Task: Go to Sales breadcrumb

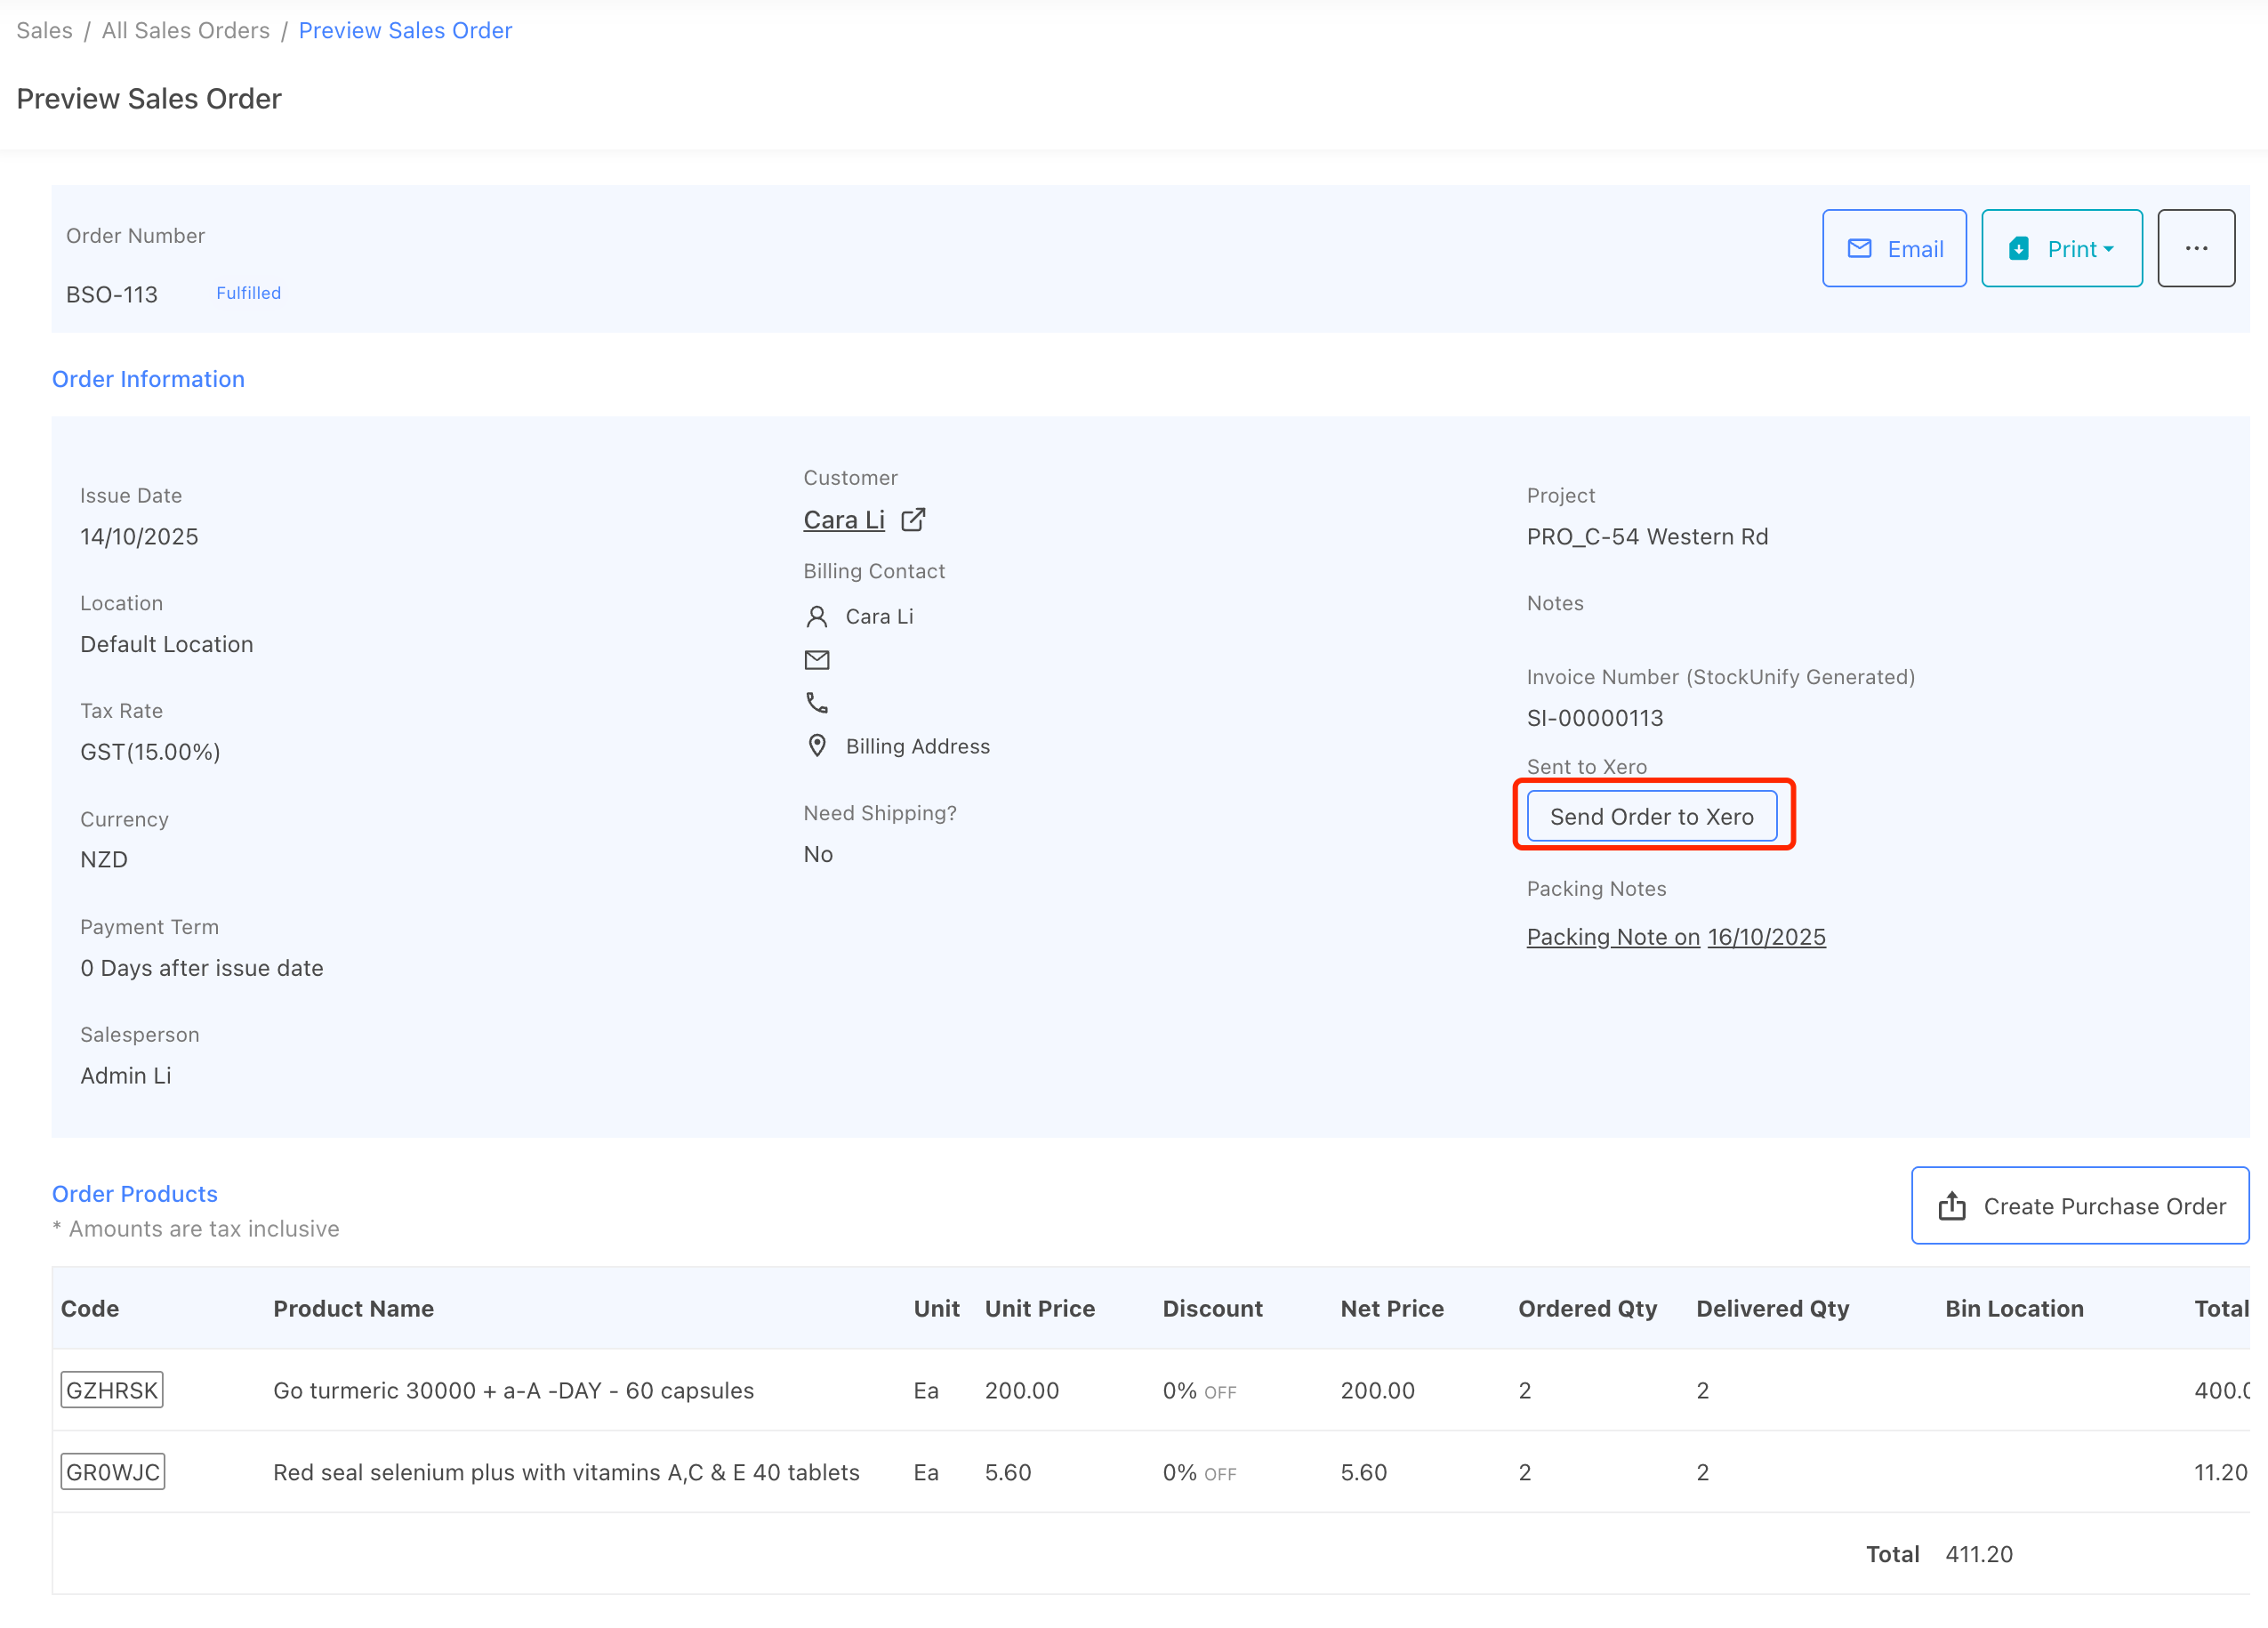Action: tap(44, 30)
